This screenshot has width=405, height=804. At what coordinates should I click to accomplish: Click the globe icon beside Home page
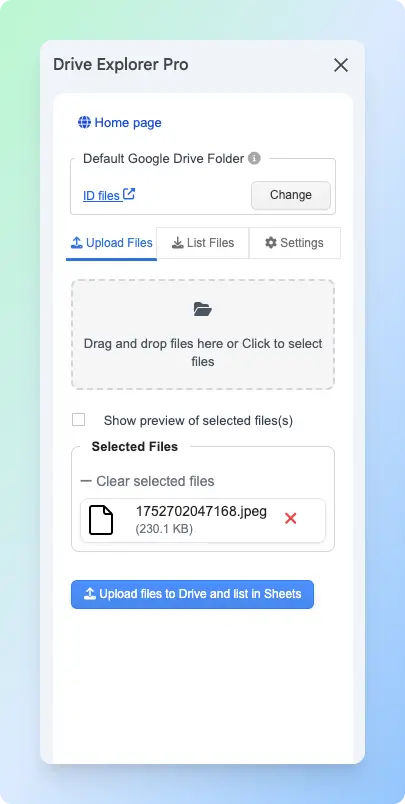(x=84, y=123)
